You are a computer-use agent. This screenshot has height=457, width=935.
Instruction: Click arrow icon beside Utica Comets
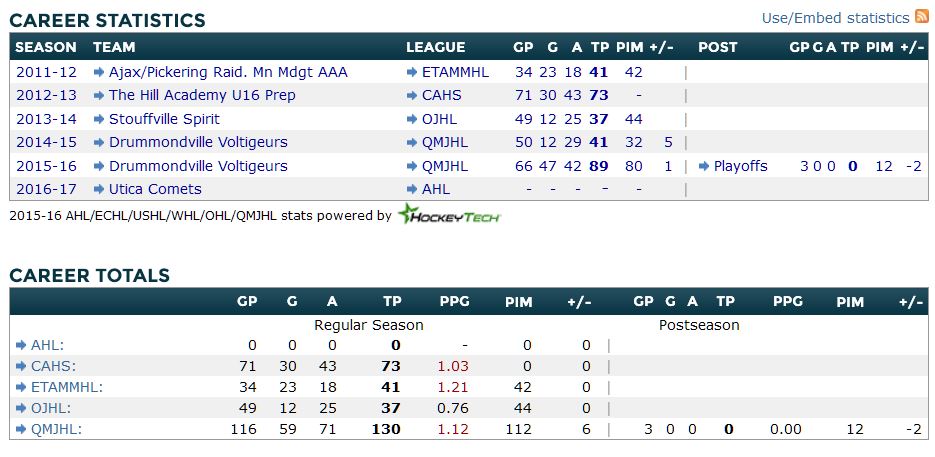point(99,189)
